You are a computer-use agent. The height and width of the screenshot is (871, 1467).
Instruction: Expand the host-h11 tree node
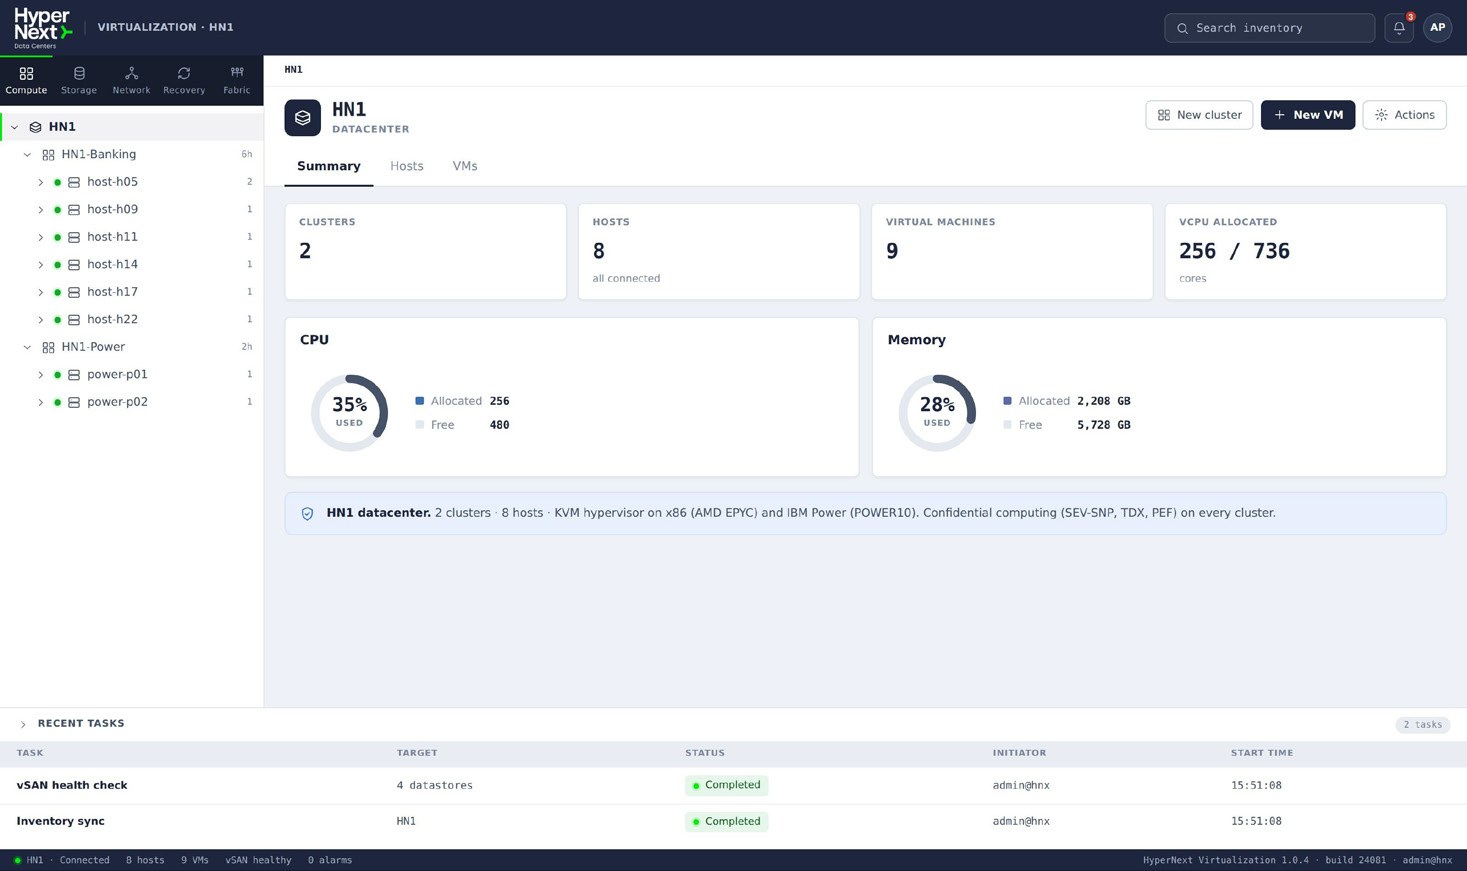coord(41,237)
